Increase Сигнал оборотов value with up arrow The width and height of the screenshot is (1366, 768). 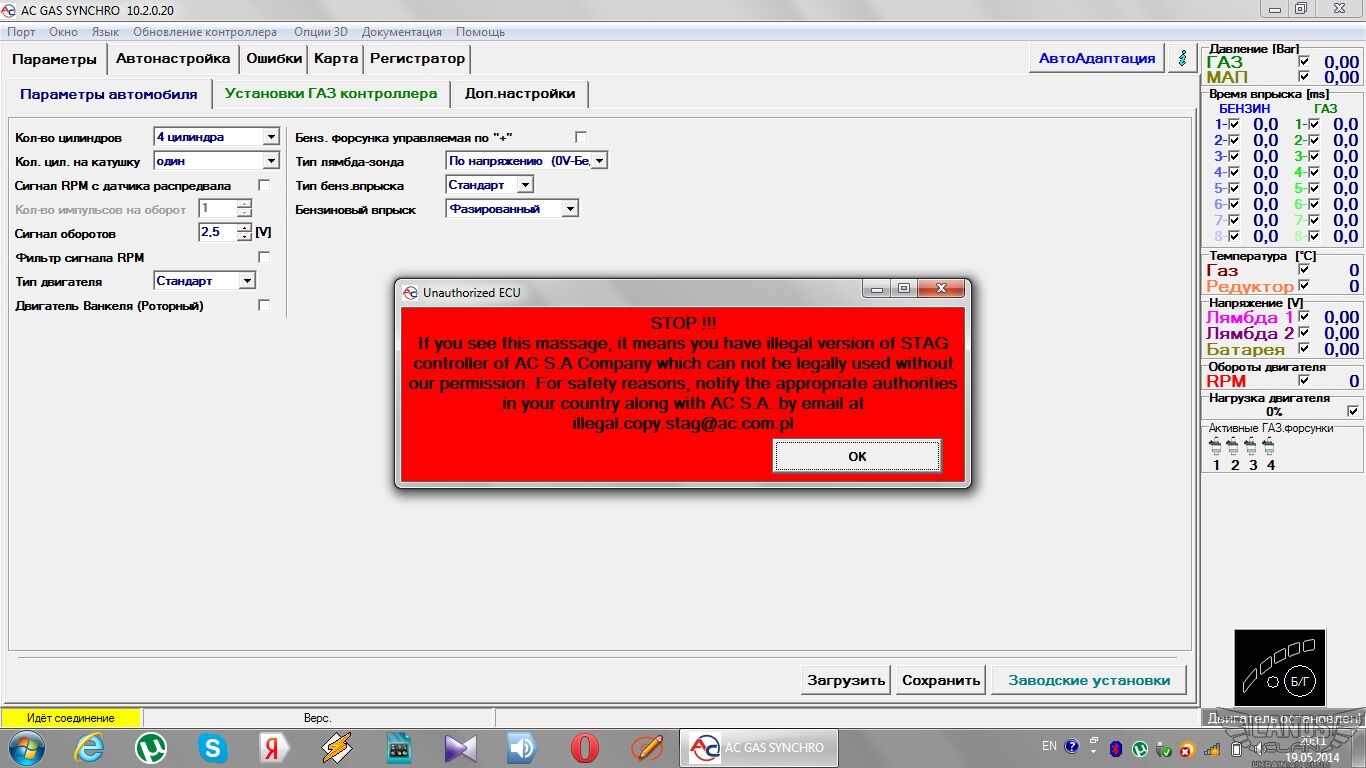(x=244, y=228)
